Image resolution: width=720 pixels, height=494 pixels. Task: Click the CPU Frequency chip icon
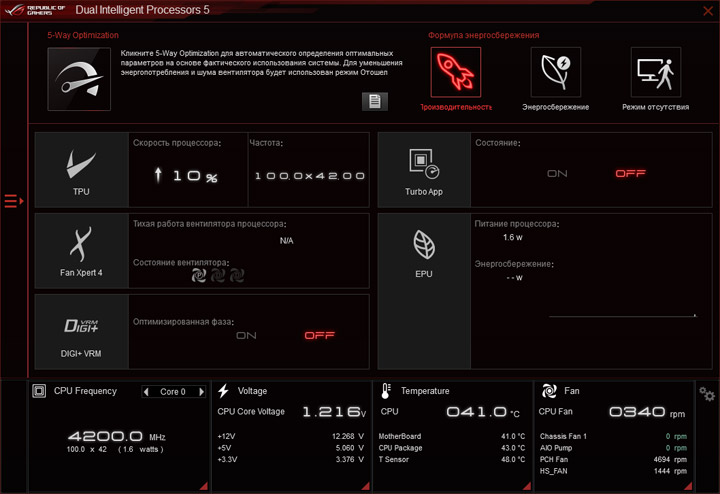[x=39, y=391]
